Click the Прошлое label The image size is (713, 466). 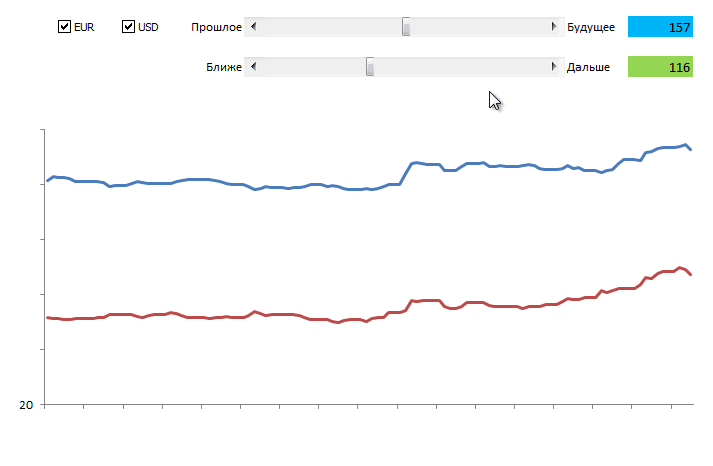point(216,27)
